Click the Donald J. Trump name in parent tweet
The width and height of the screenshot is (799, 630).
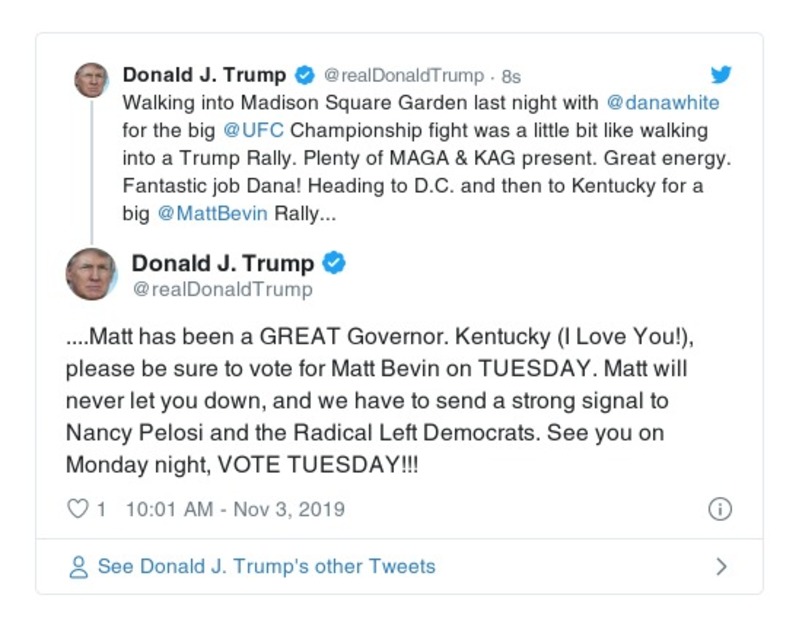click(x=204, y=75)
